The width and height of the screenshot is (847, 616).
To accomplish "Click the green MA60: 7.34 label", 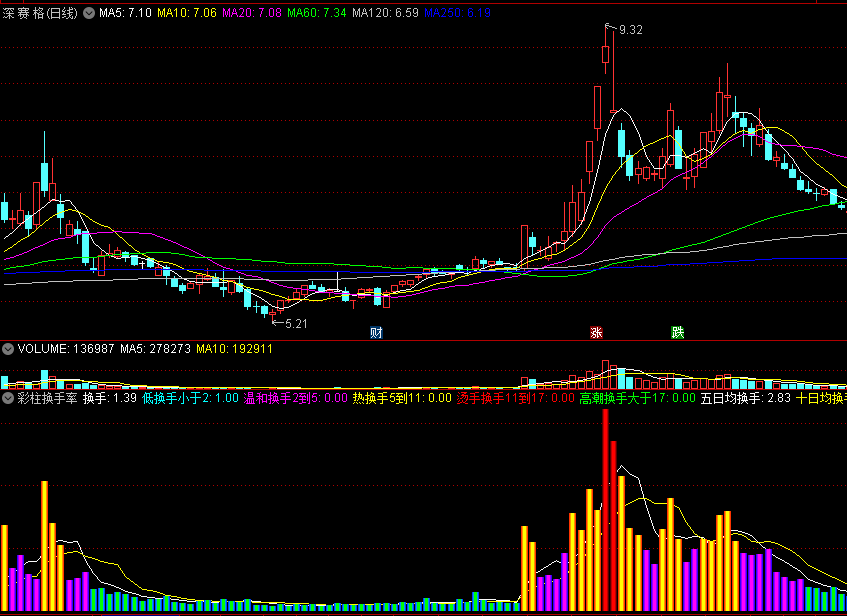I will (317, 13).
